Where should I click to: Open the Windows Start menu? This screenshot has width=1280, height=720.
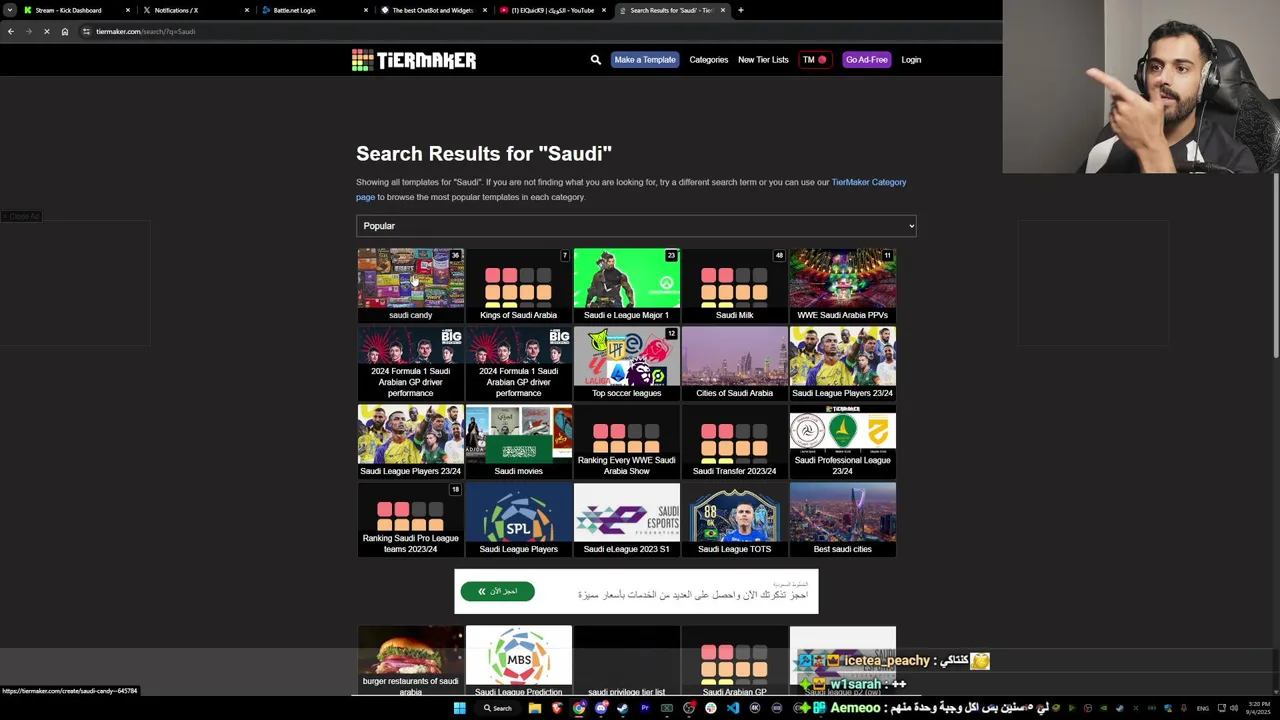[x=459, y=709]
